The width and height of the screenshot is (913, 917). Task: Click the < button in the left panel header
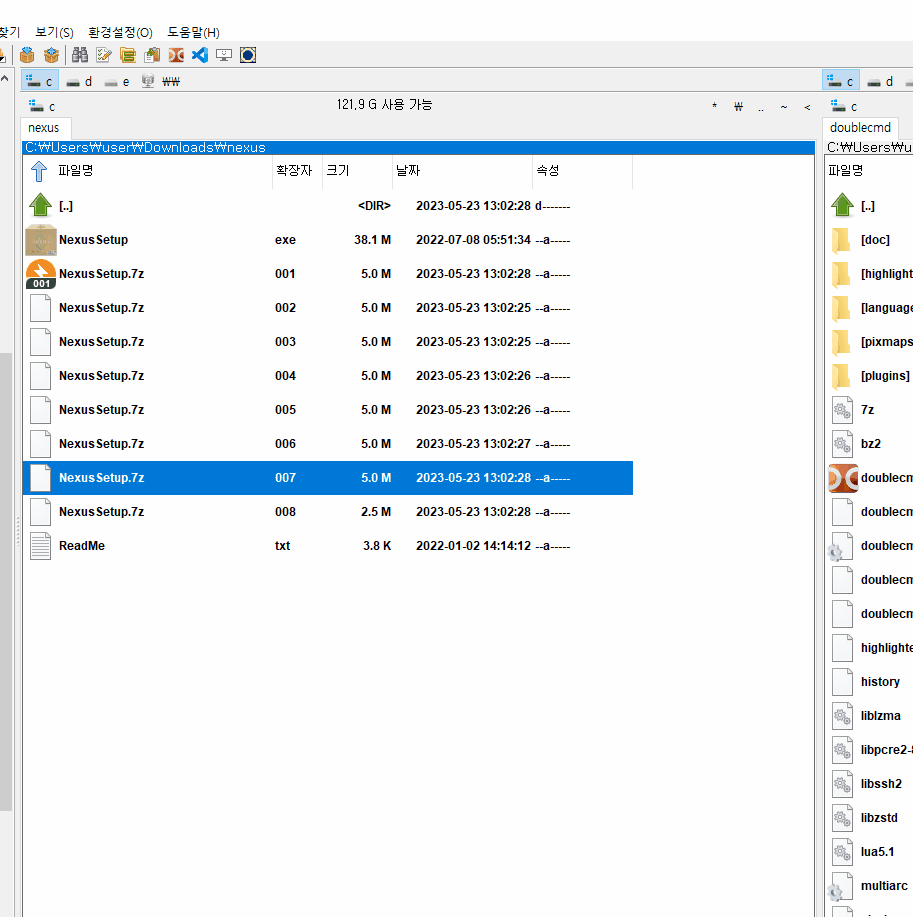click(807, 106)
